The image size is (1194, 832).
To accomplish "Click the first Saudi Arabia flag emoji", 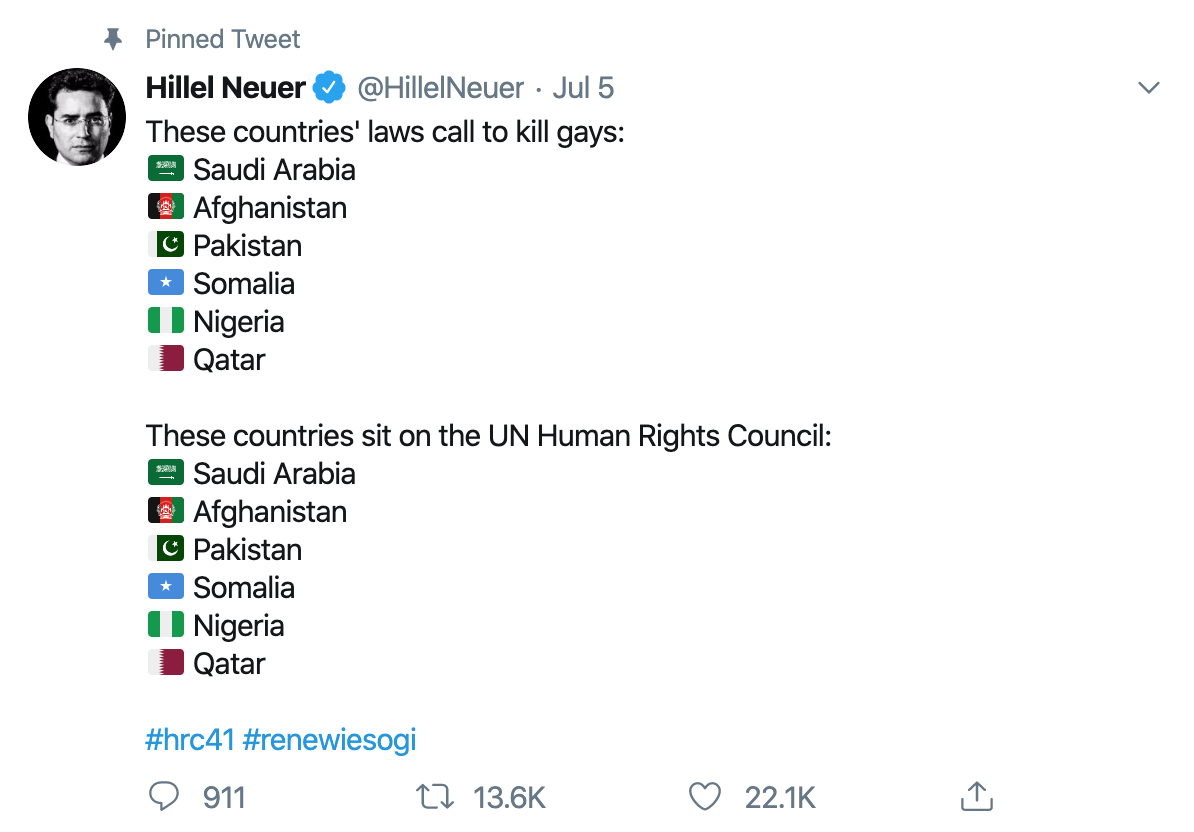I will 166,169.
